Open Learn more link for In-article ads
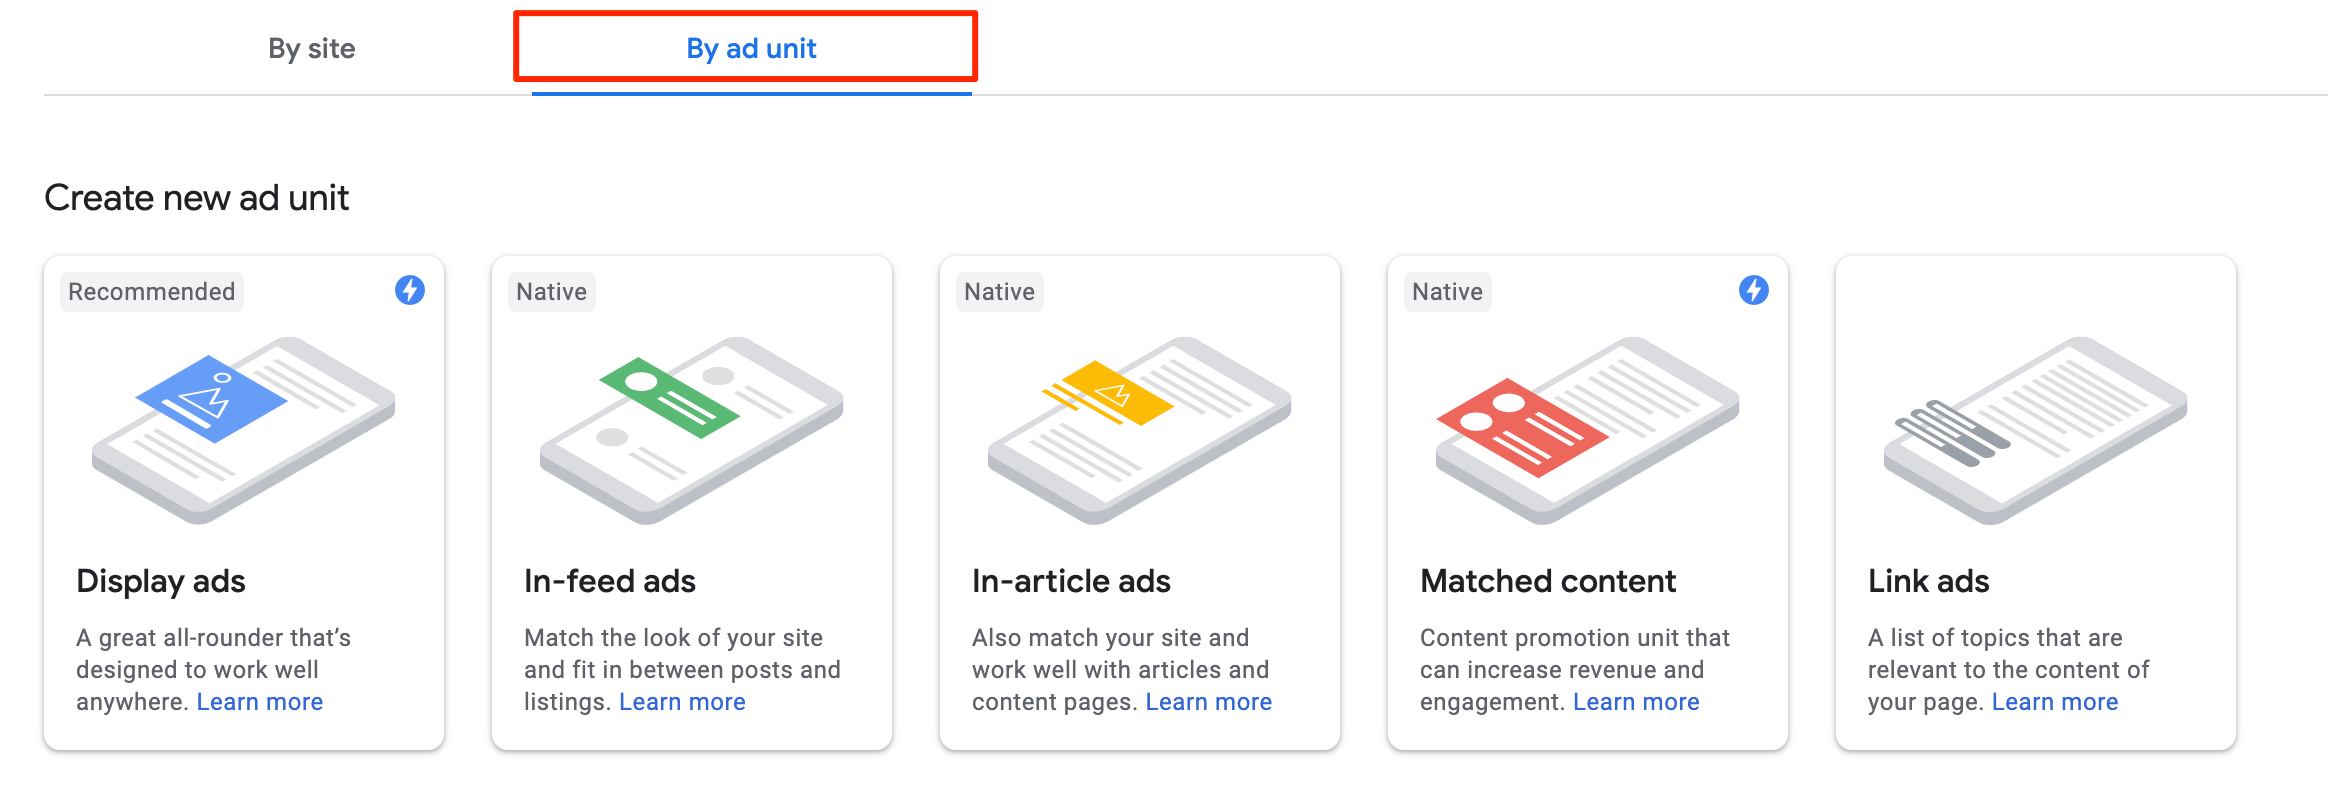The image size is (2328, 808). coord(1208,702)
